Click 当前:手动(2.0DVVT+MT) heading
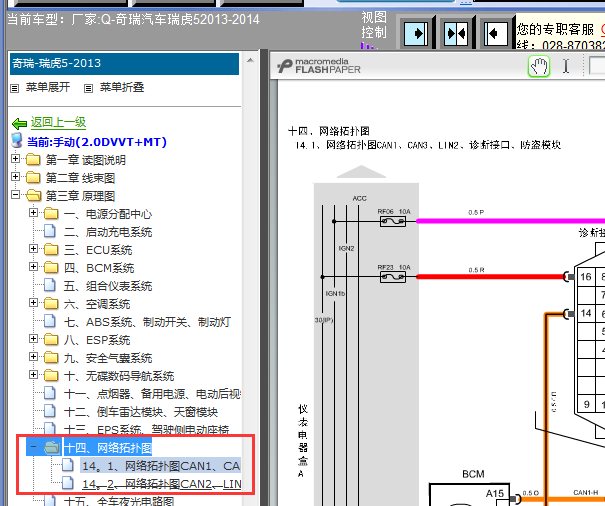The height and width of the screenshot is (506, 605). pos(97,142)
